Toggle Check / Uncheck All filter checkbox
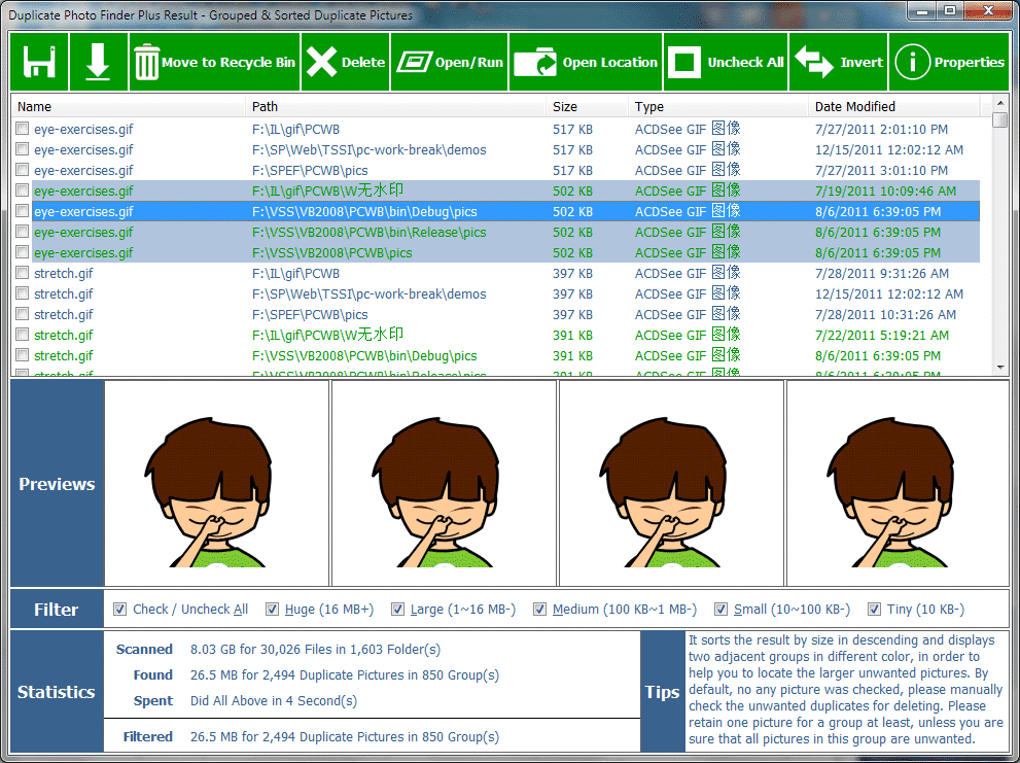Screen dimensions: 1020x763 (120, 609)
